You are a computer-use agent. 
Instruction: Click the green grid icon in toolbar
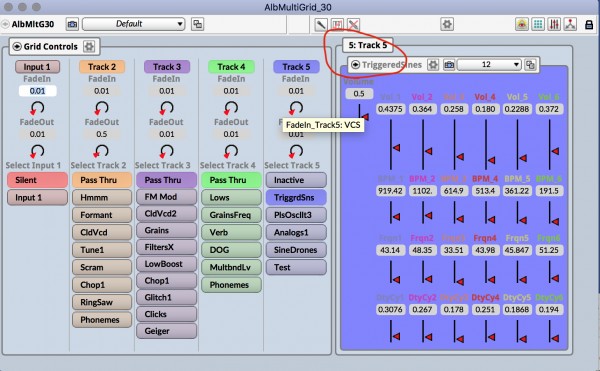(538, 24)
